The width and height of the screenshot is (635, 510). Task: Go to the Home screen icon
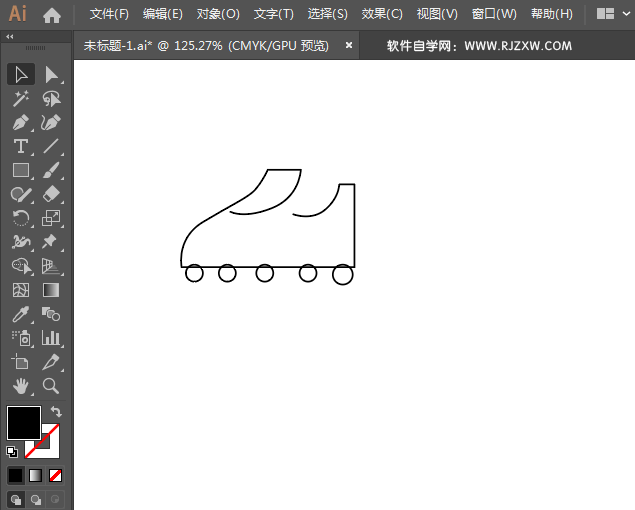pyautogui.click(x=52, y=15)
